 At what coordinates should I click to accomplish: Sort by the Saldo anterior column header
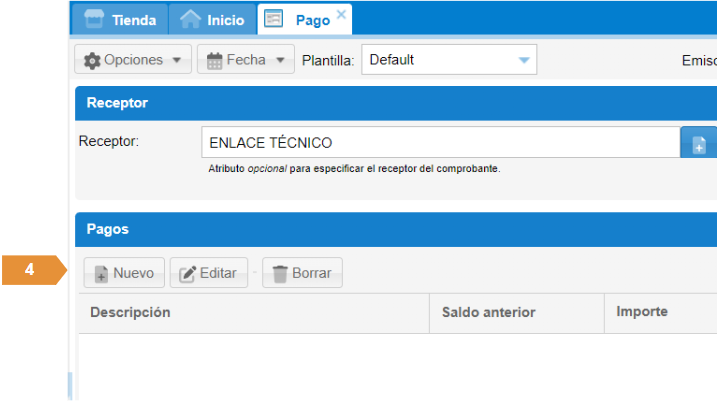[489, 313]
